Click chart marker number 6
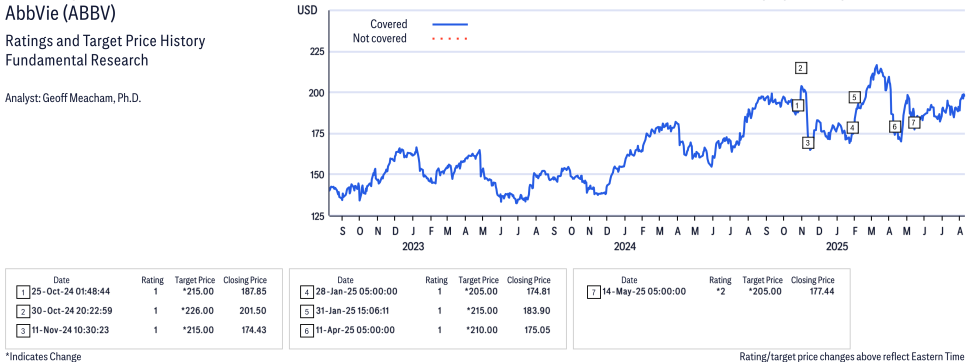Viewport: 975px width, 362px height. [x=895, y=126]
